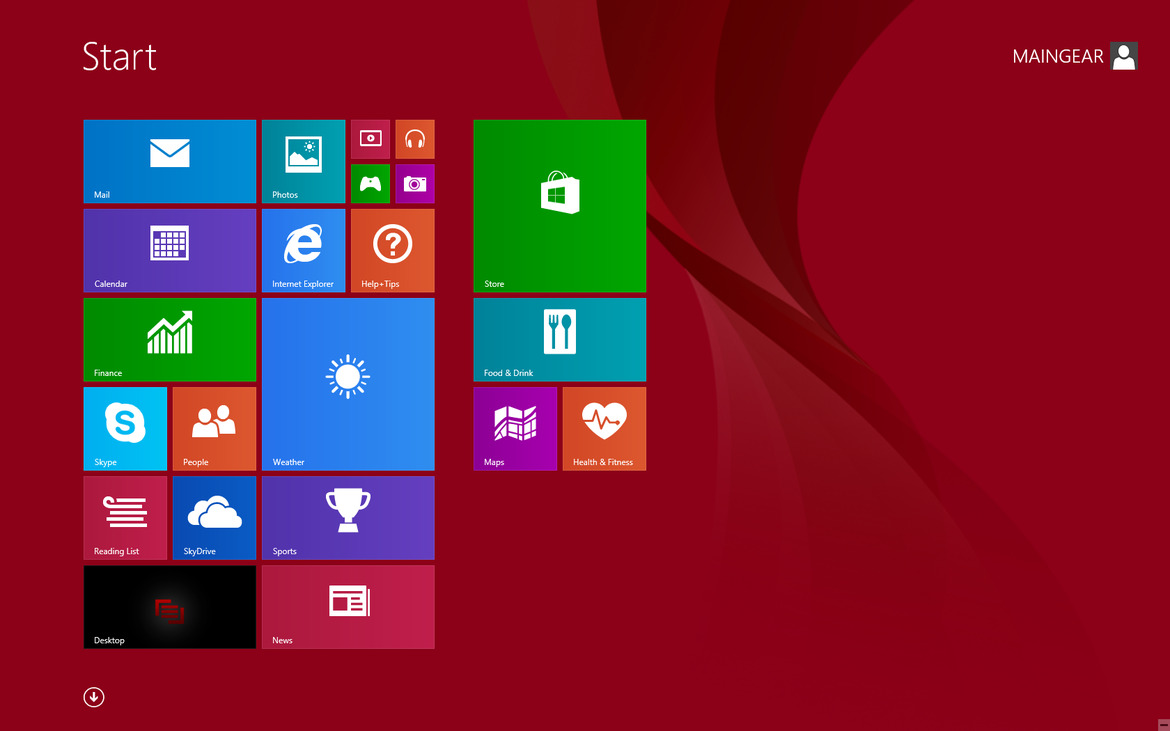
Task: Open the Help+Tips tile
Action: [392, 251]
